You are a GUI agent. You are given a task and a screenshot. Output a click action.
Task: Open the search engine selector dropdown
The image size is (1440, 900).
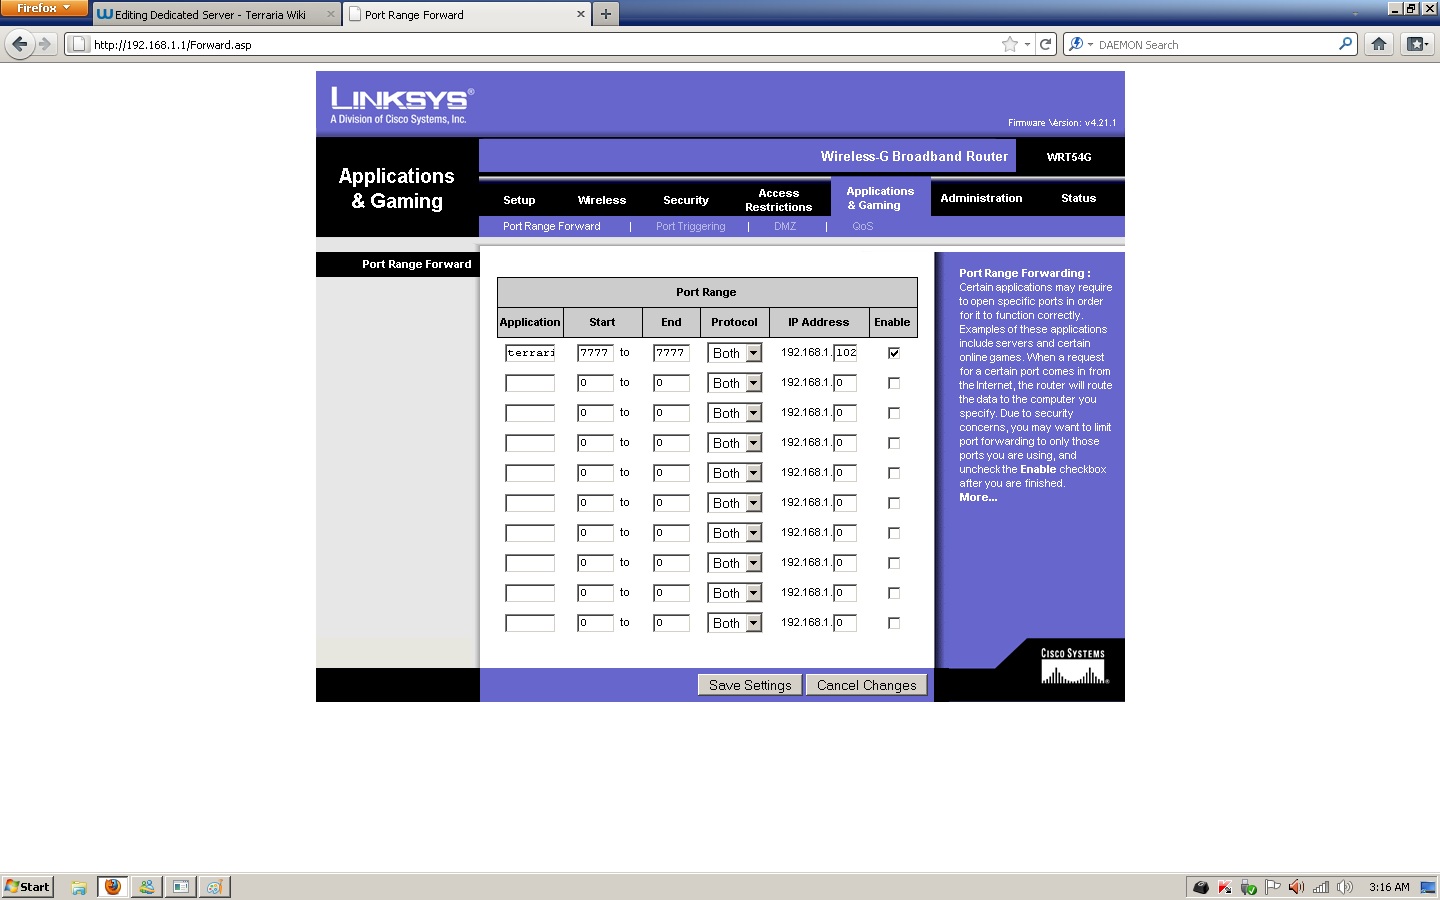[1081, 44]
